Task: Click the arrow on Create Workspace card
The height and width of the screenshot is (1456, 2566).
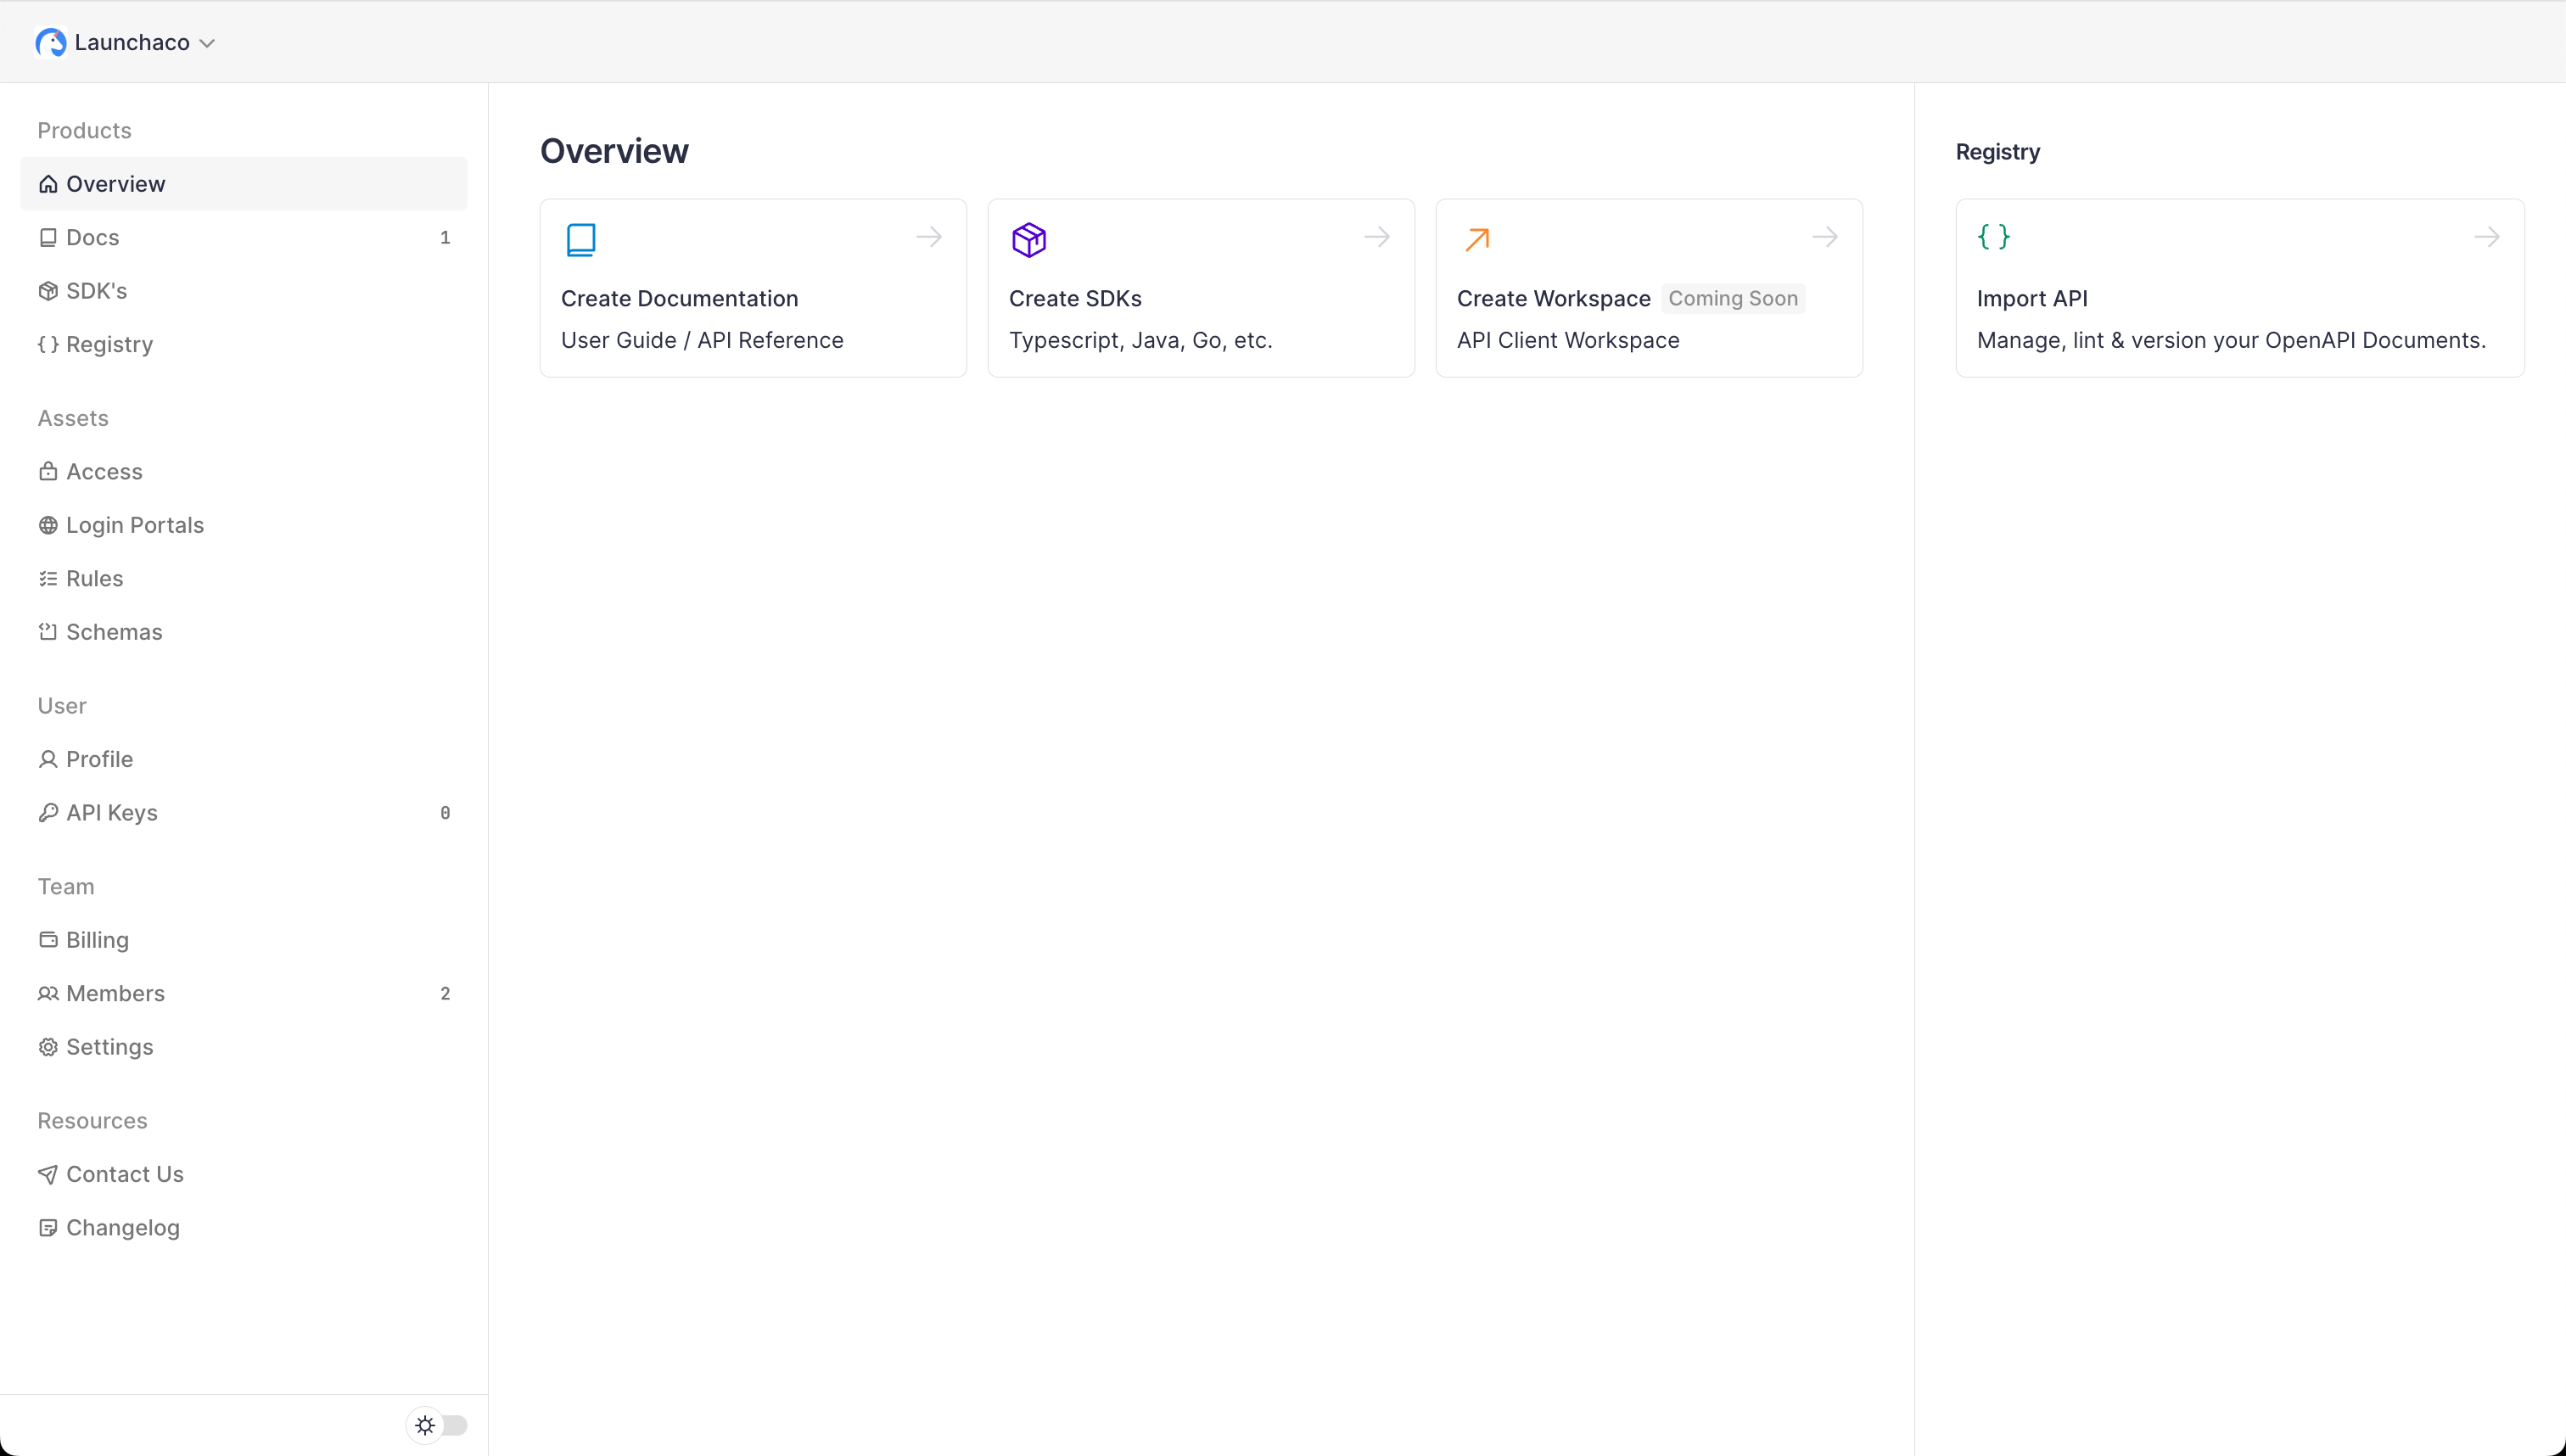Action: point(1825,237)
